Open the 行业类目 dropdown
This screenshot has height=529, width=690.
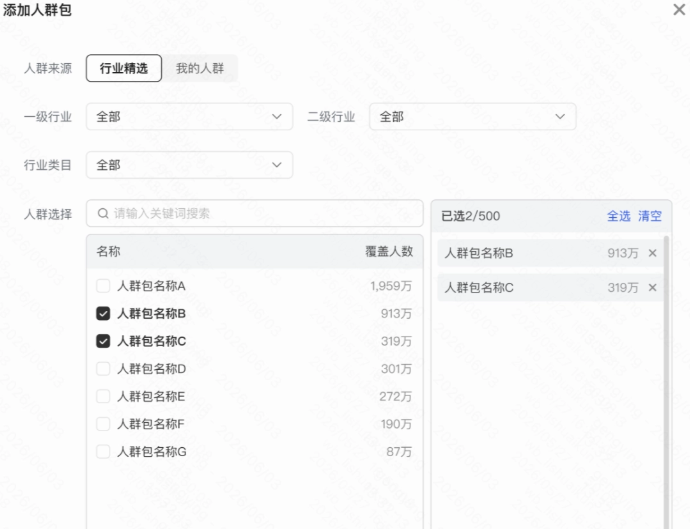[189, 165]
